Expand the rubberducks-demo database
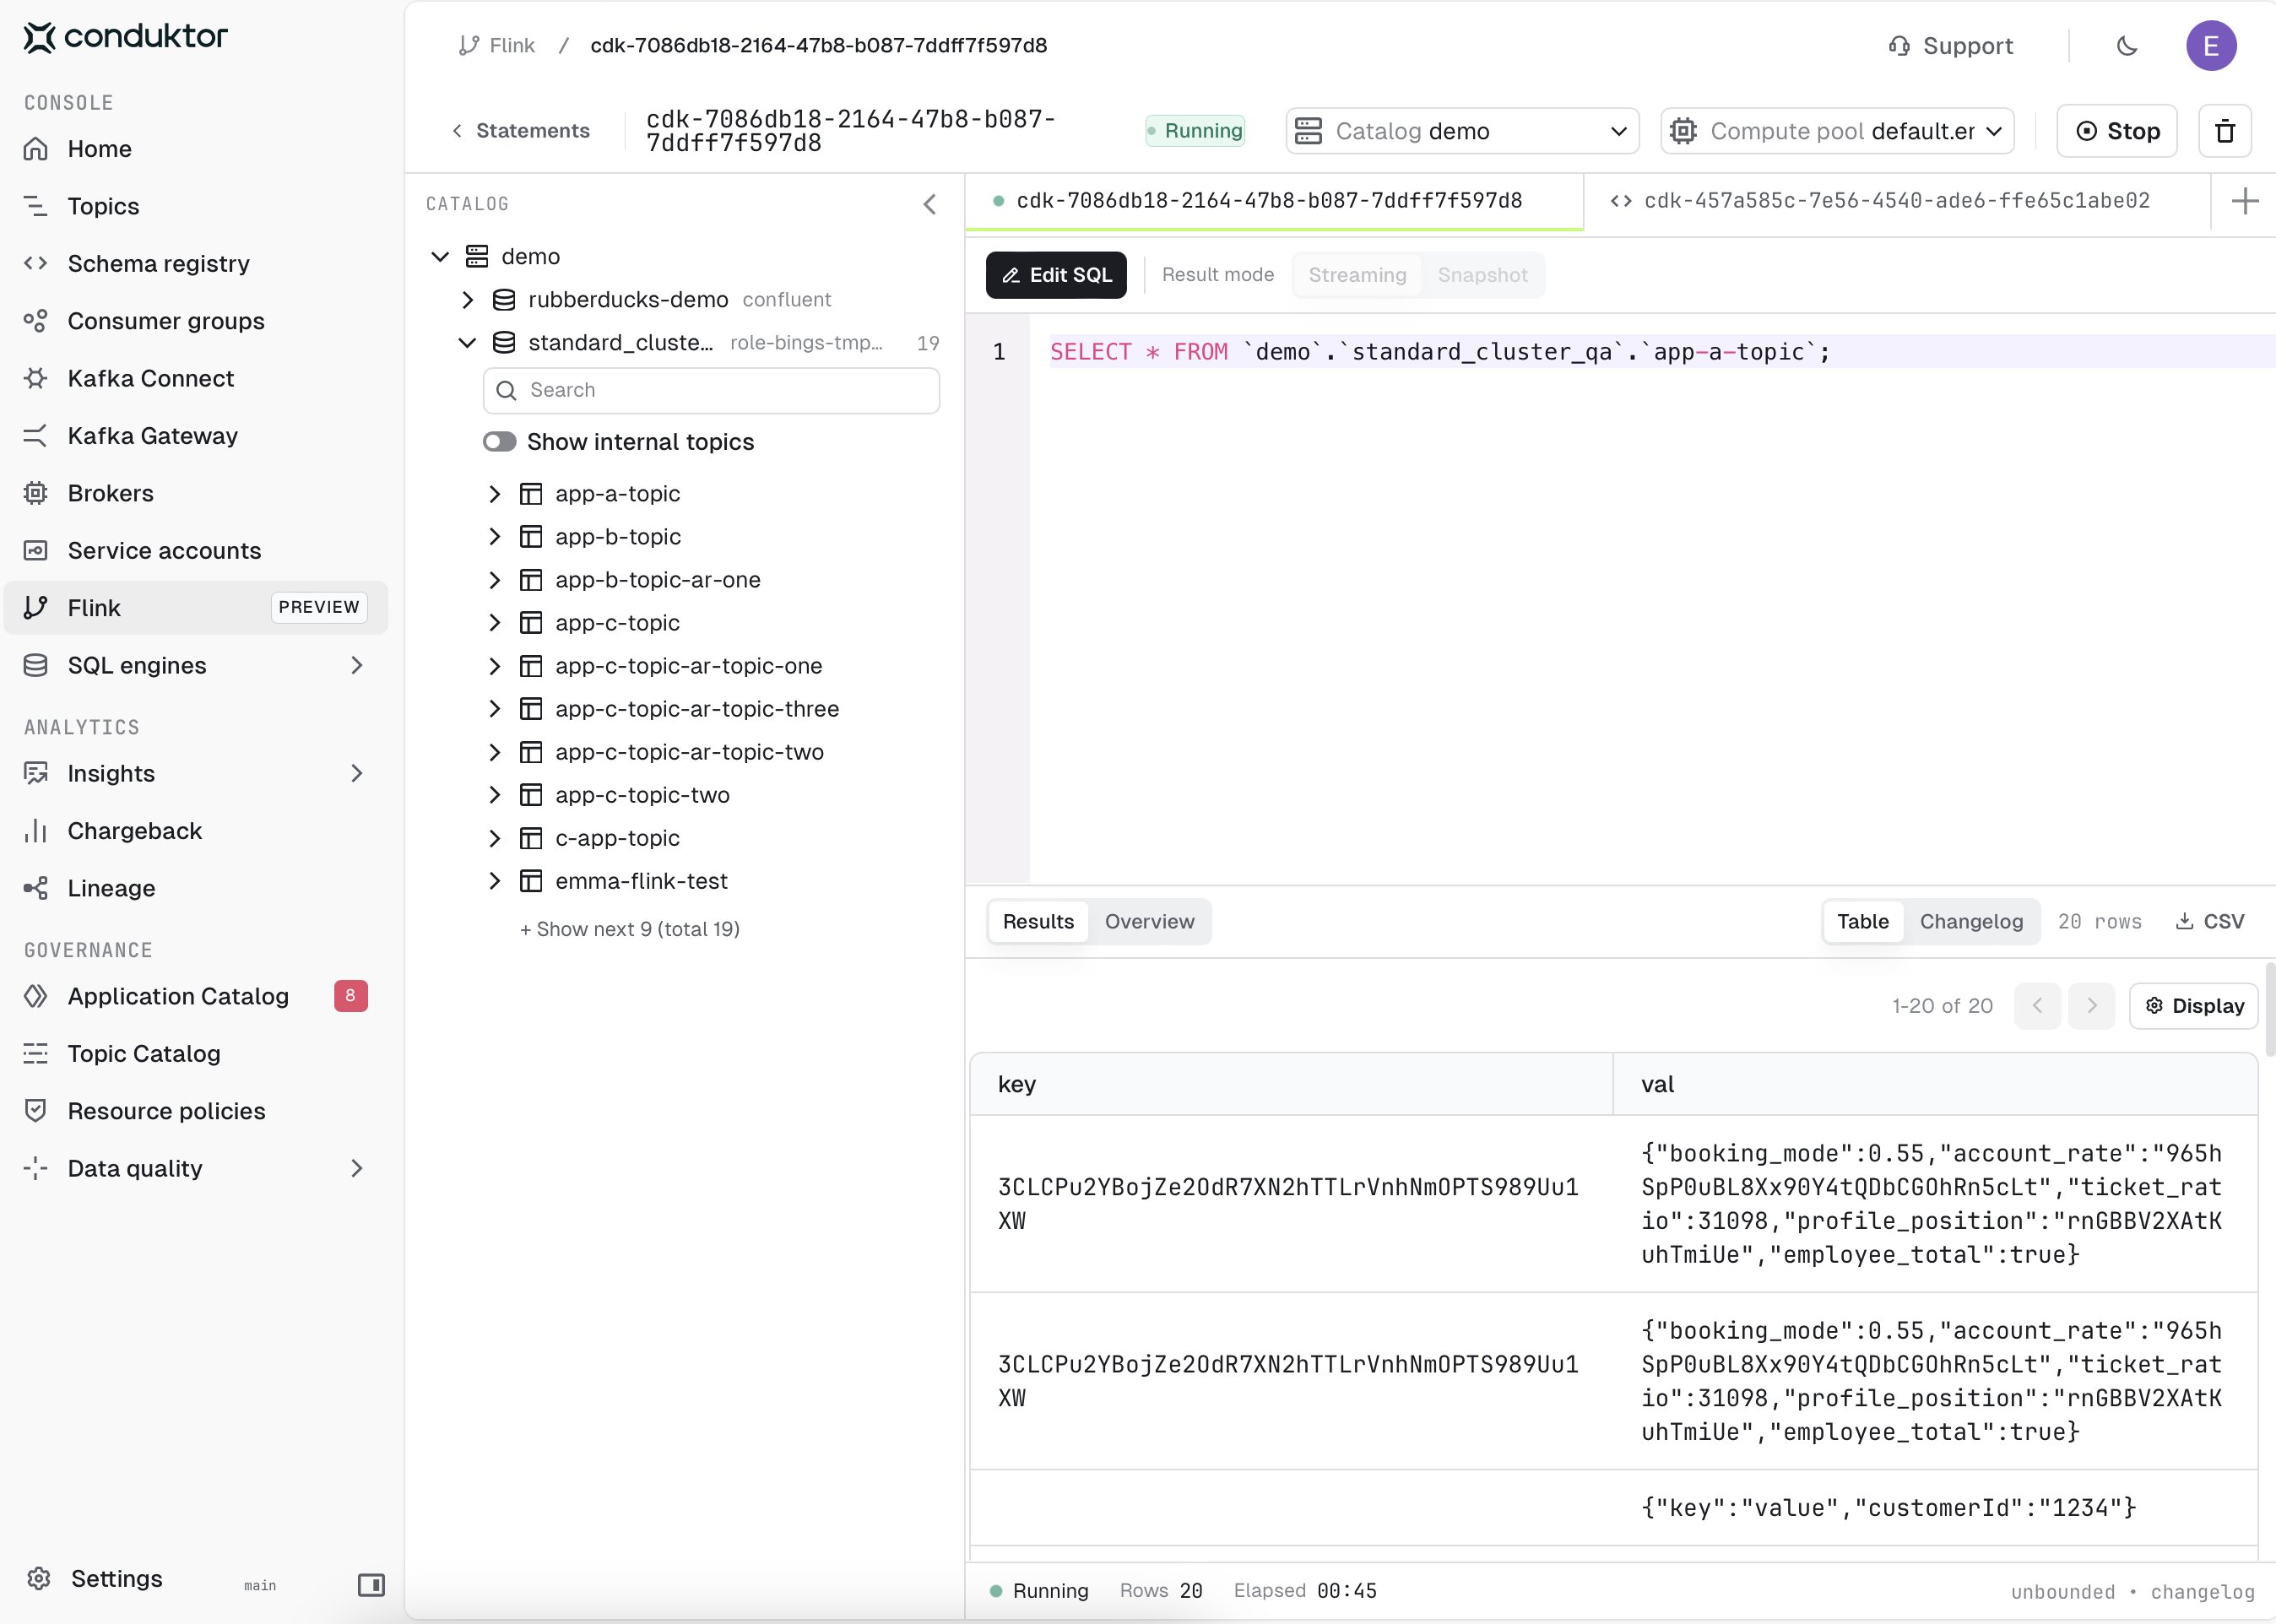Viewport: 2276px width, 1624px height. pyautogui.click(x=467, y=300)
